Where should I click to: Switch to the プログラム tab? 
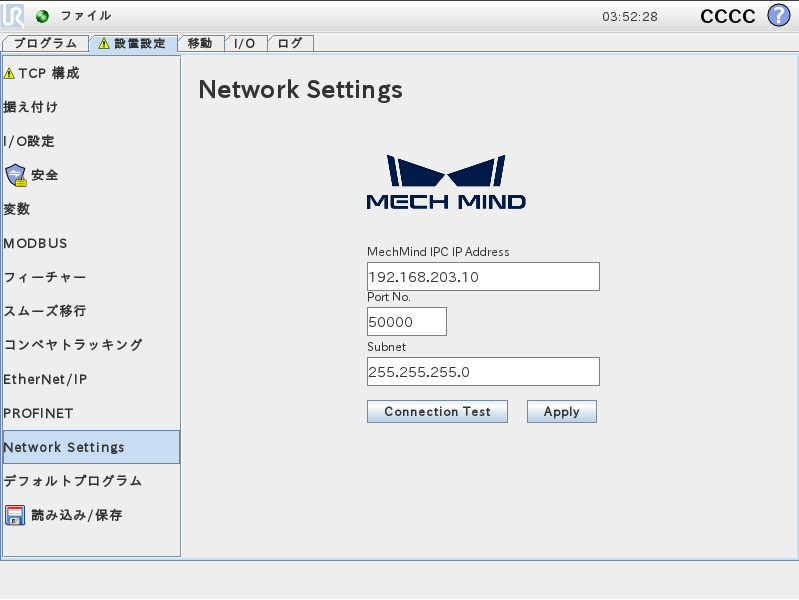click(45, 43)
